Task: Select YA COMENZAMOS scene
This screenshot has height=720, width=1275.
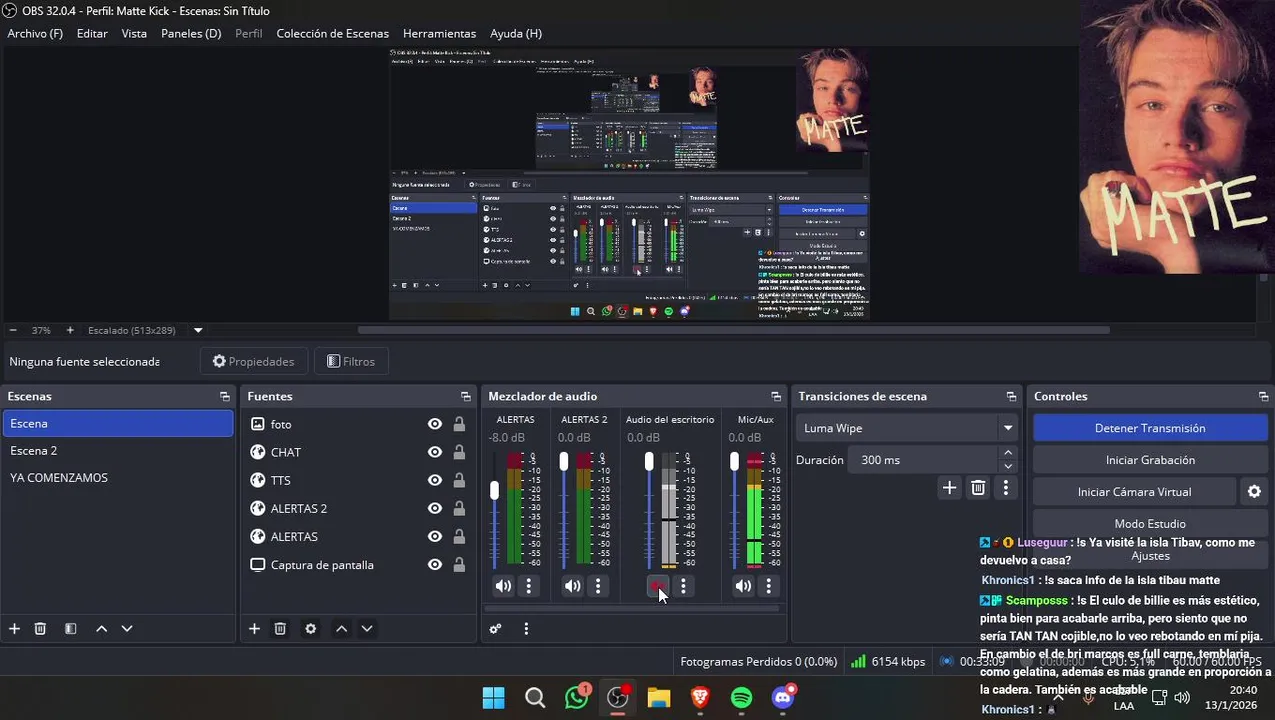Action: 118,478
